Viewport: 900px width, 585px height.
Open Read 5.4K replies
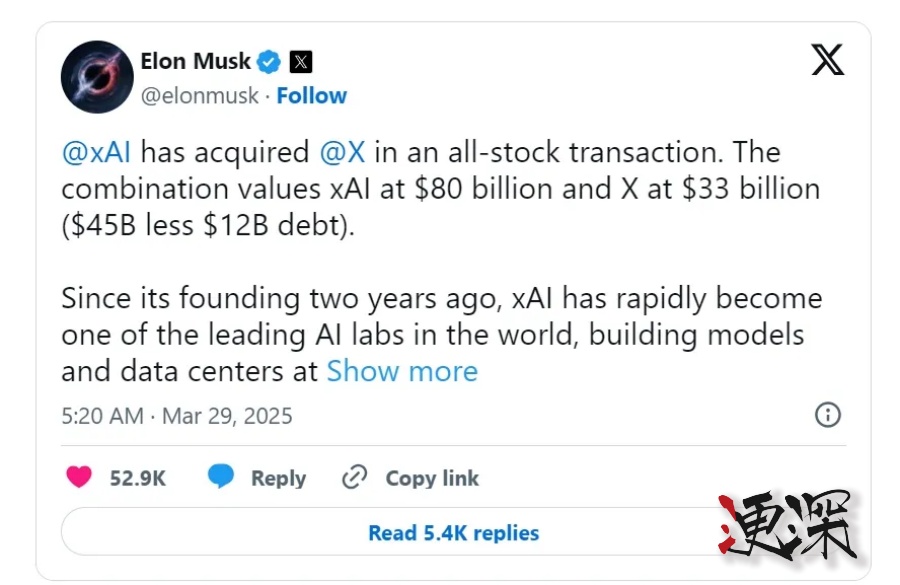pyautogui.click(x=453, y=533)
